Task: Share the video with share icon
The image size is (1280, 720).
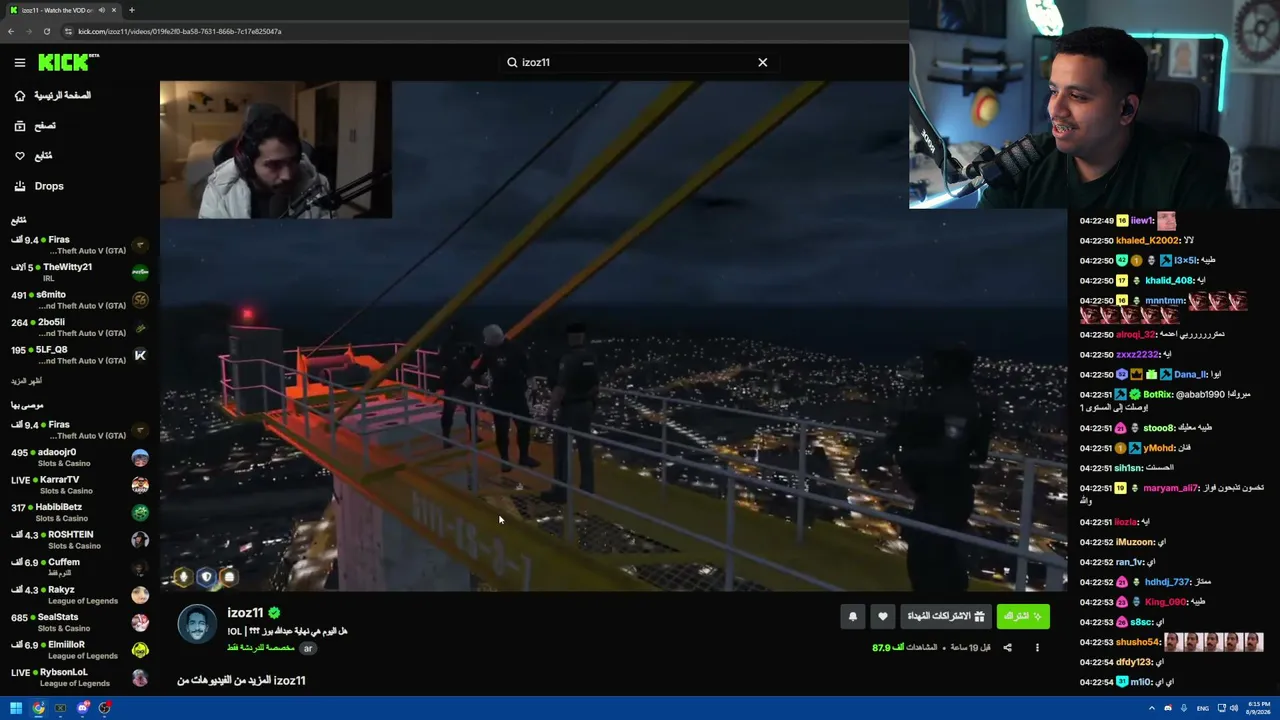Action: coord(1007,648)
